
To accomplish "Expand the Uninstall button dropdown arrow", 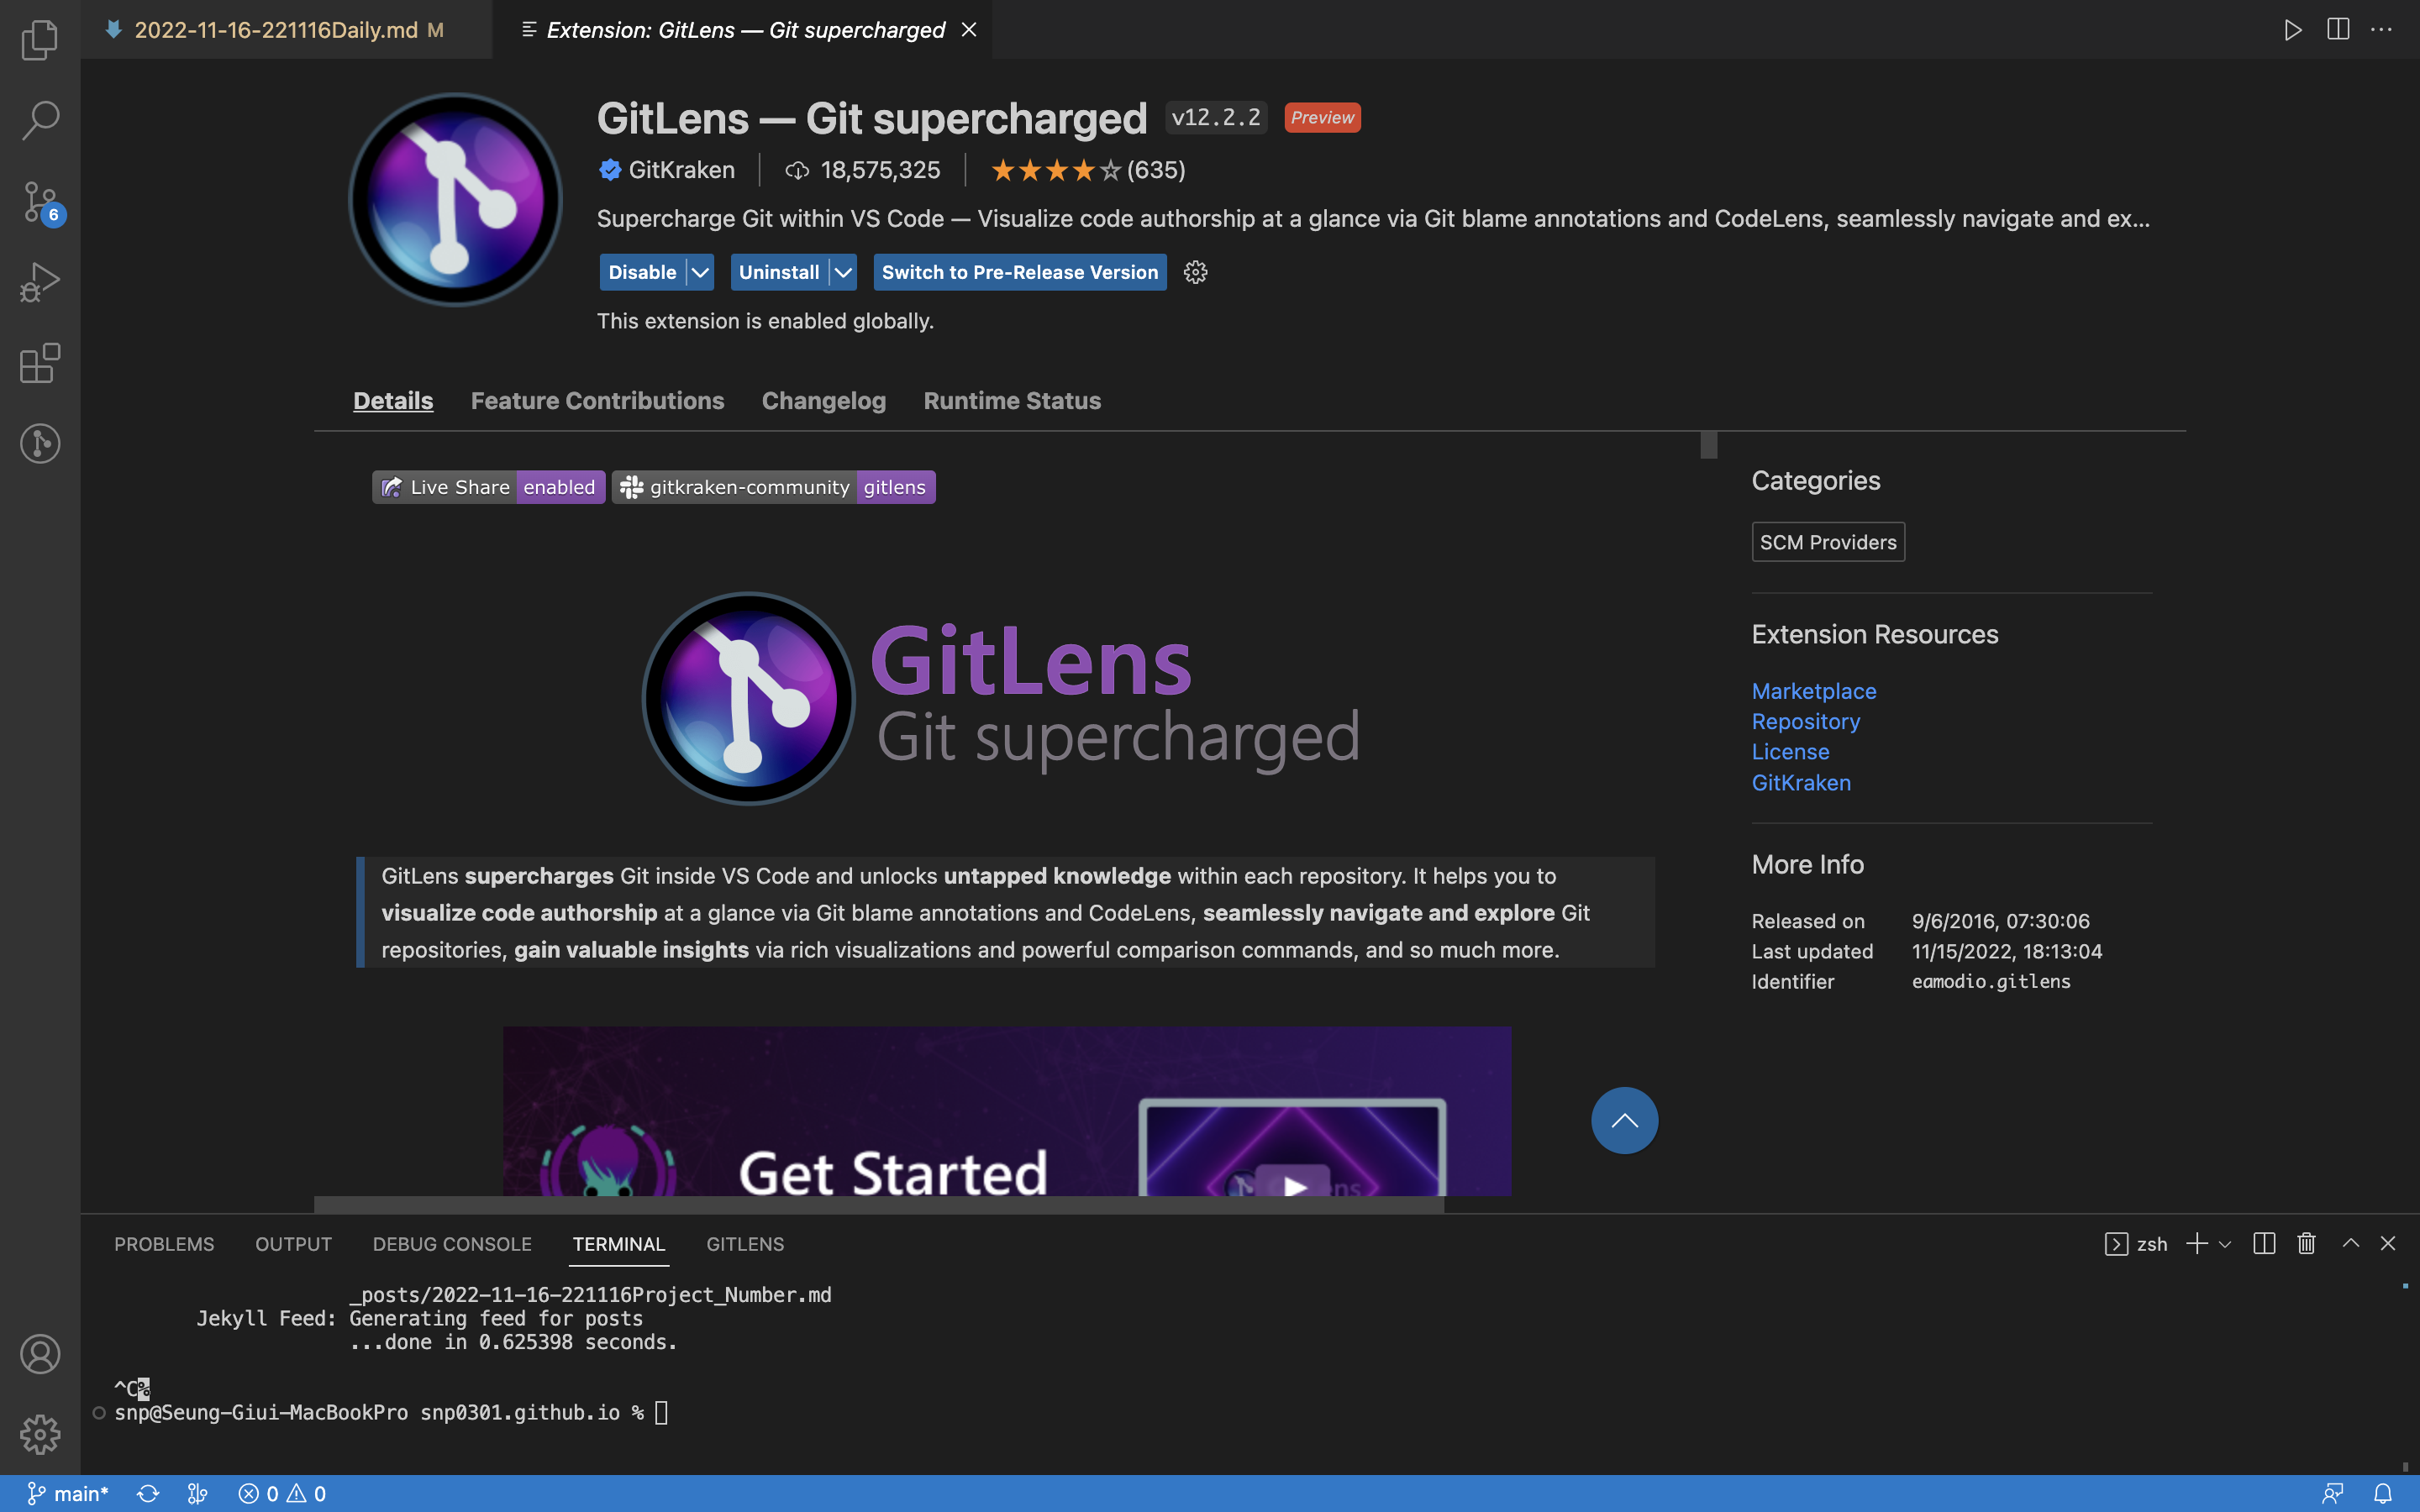I will [843, 272].
